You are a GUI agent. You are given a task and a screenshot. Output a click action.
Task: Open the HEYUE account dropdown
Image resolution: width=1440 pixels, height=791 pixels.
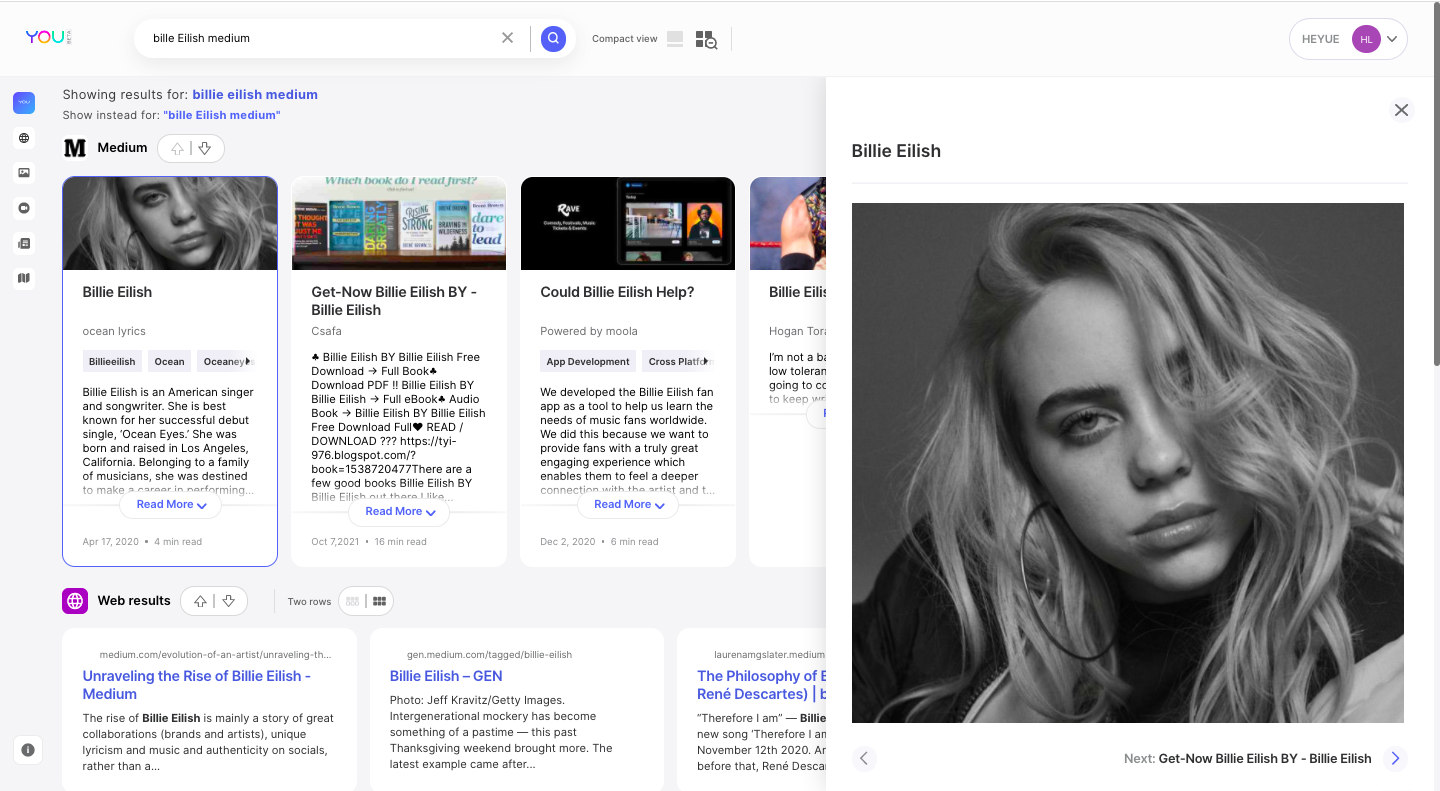(1348, 39)
